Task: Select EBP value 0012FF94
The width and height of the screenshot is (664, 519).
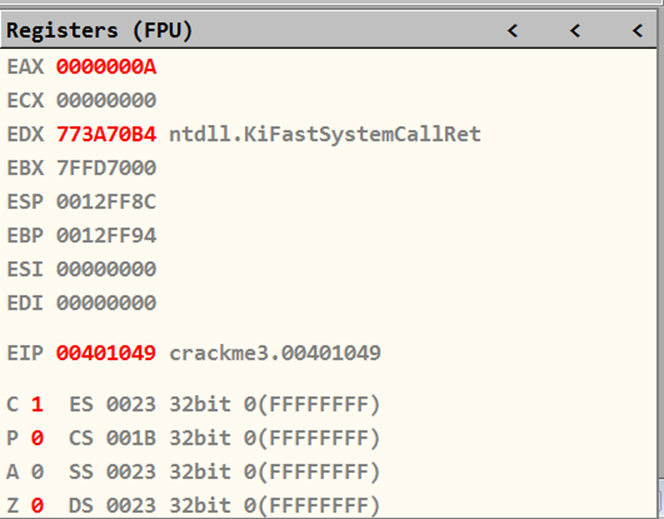Action: tap(106, 235)
